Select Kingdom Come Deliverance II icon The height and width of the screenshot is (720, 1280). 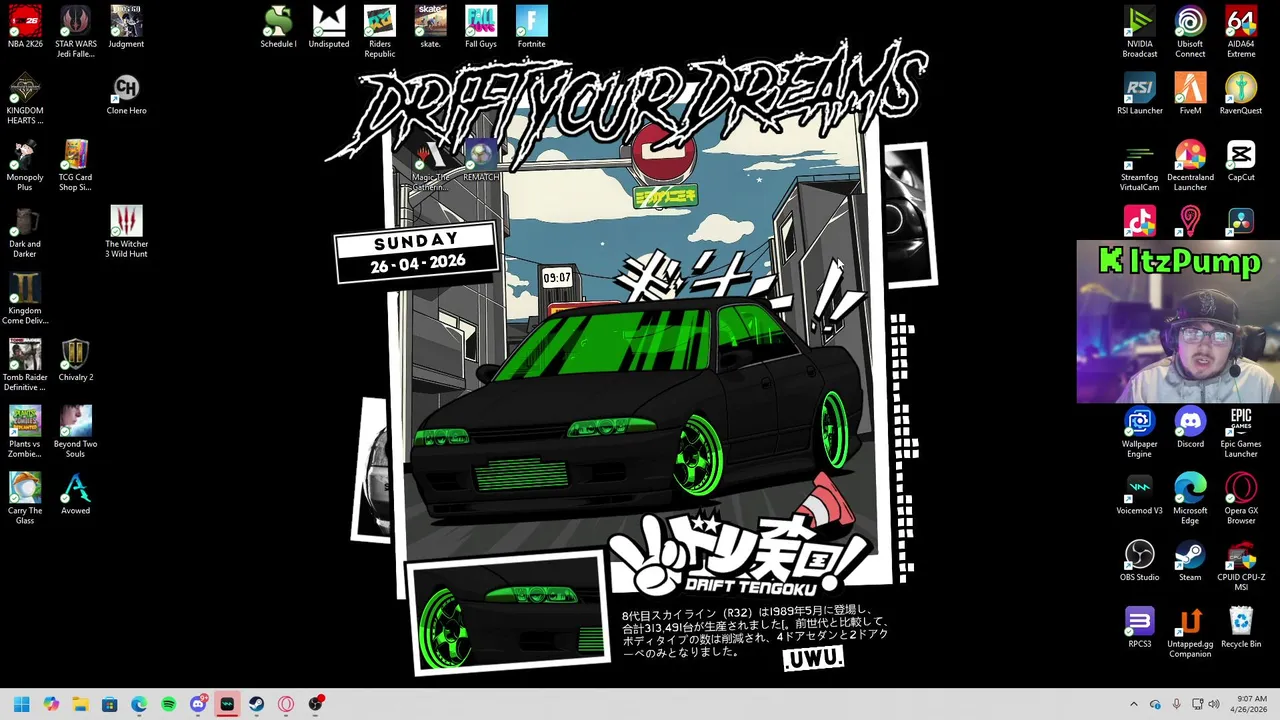[25, 299]
